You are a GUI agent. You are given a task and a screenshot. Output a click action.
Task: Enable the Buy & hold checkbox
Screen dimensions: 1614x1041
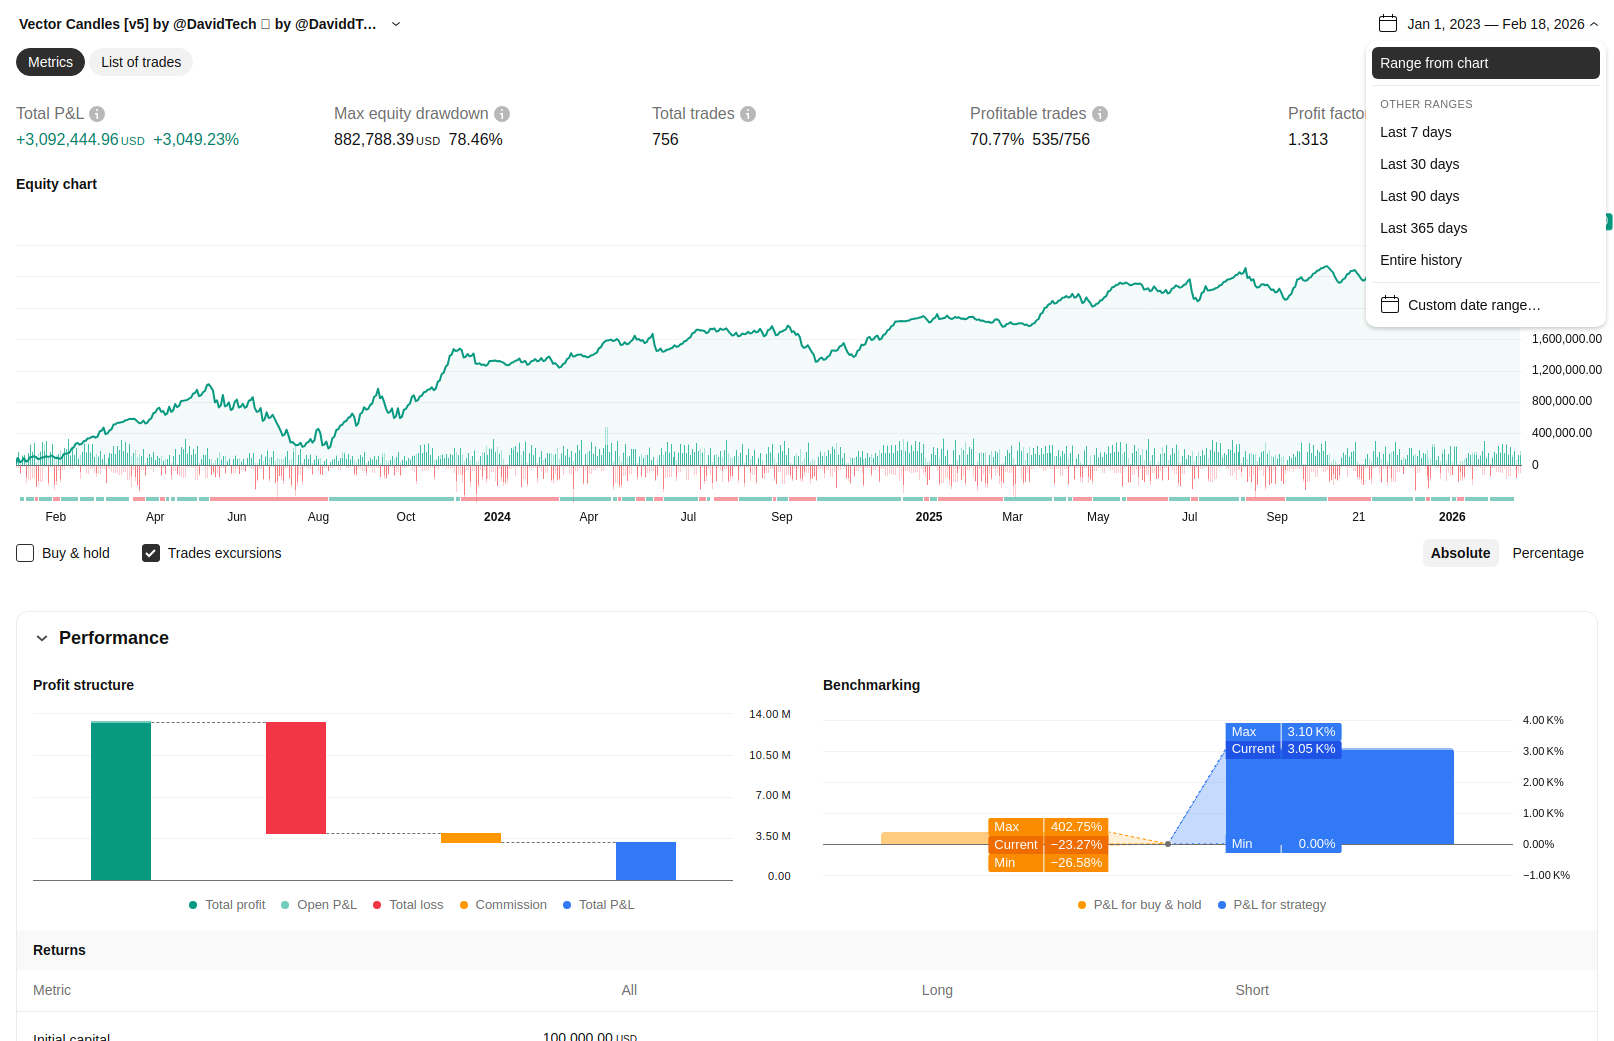pos(25,553)
